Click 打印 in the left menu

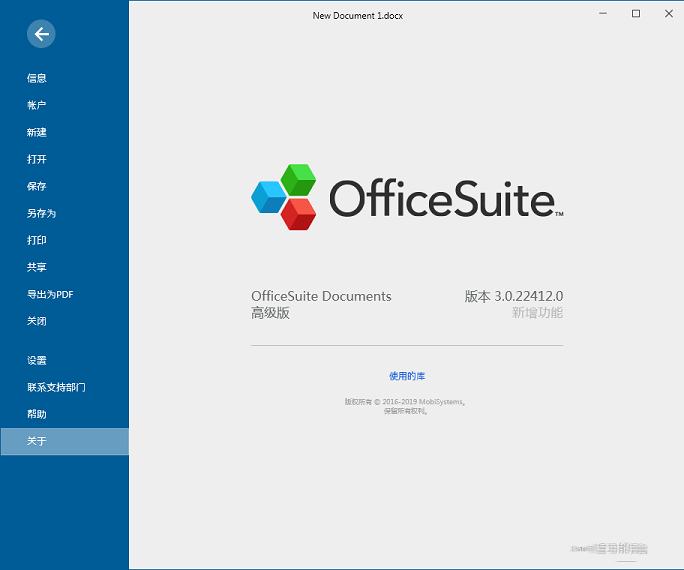[37, 240]
